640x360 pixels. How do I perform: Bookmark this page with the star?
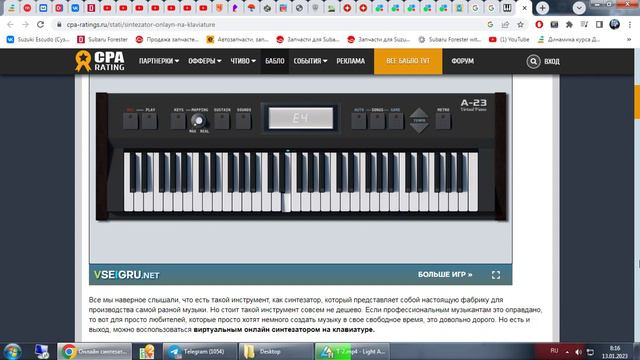coord(520,24)
